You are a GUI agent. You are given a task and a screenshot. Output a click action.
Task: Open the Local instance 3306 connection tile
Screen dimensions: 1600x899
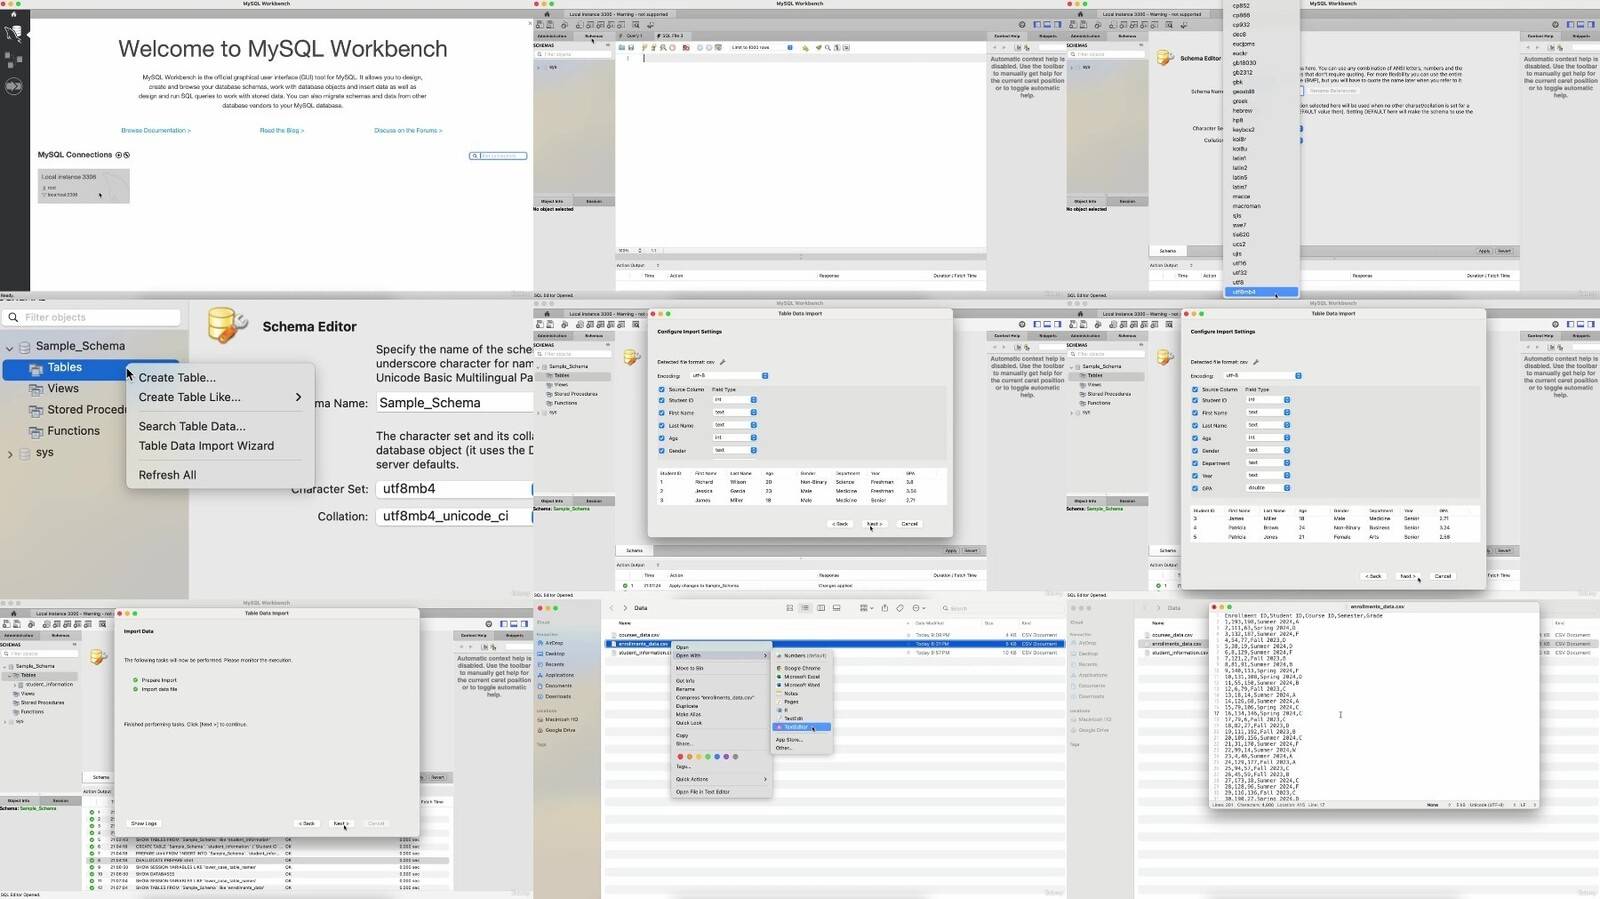pyautogui.click(x=84, y=186)
